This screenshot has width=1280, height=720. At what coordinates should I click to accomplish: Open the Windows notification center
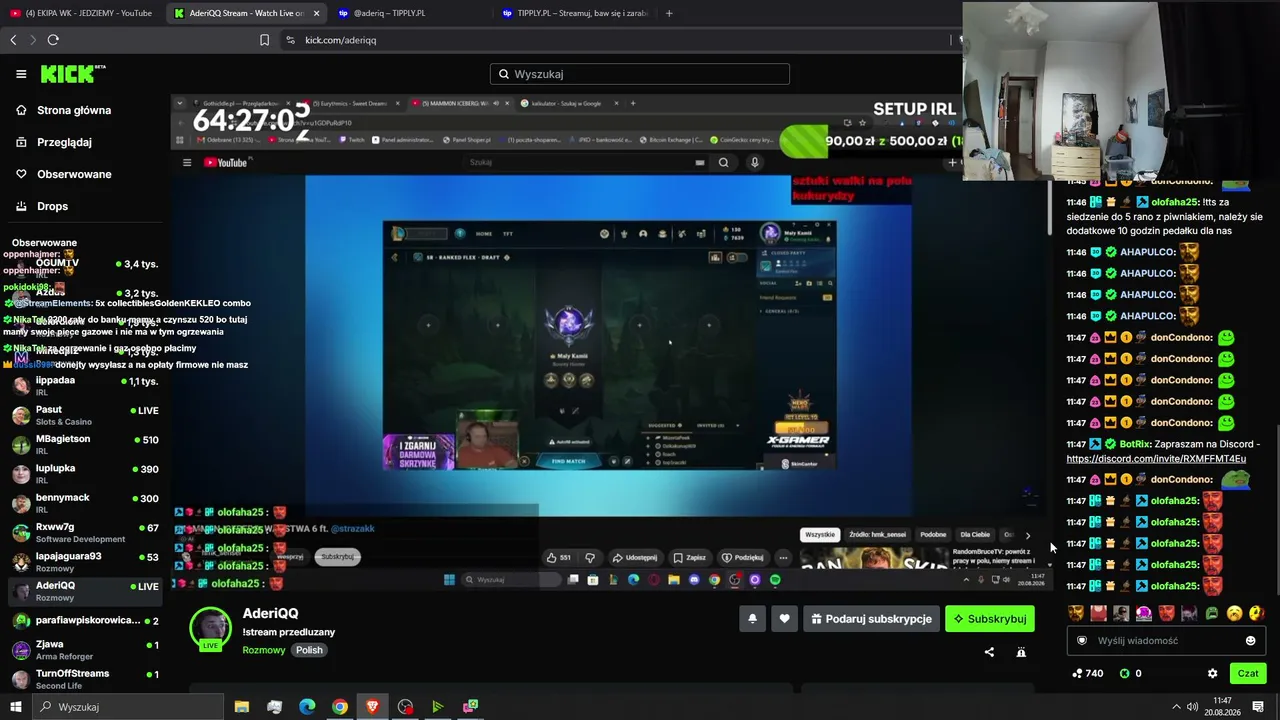1258,707
